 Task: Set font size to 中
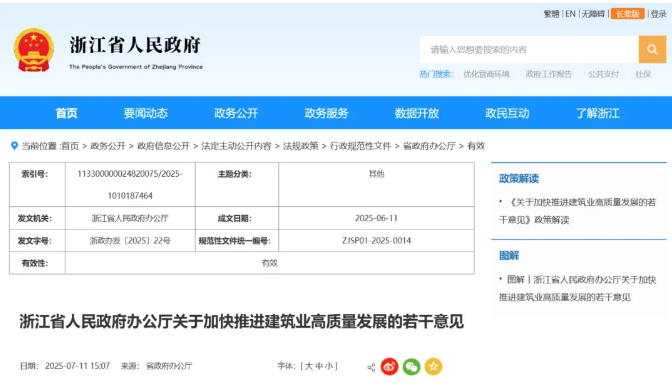319,366
